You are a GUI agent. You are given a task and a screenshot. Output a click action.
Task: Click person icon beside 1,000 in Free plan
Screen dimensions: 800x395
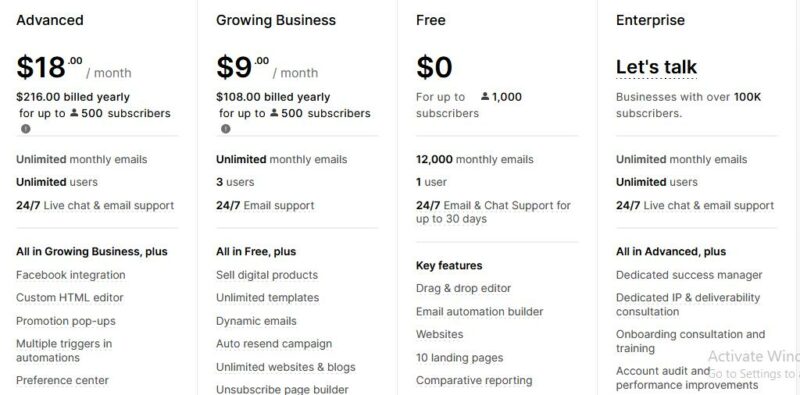coord(485,96)
